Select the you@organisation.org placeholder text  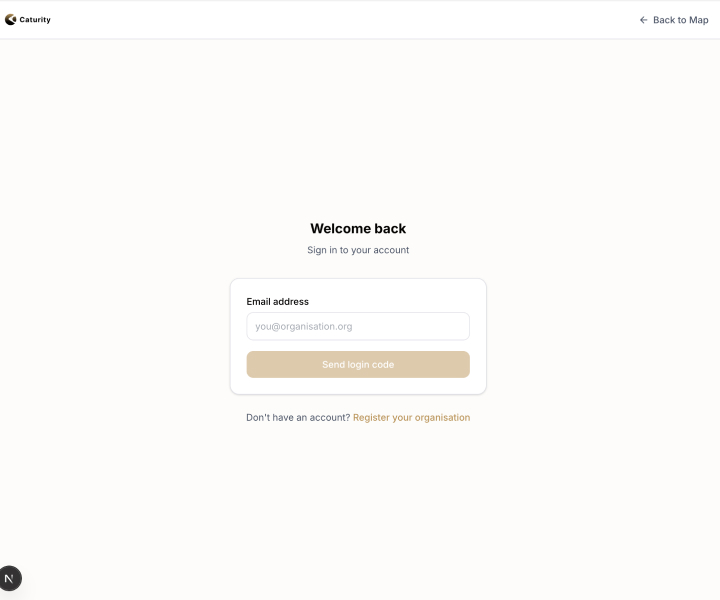click(x=304, y=326)
